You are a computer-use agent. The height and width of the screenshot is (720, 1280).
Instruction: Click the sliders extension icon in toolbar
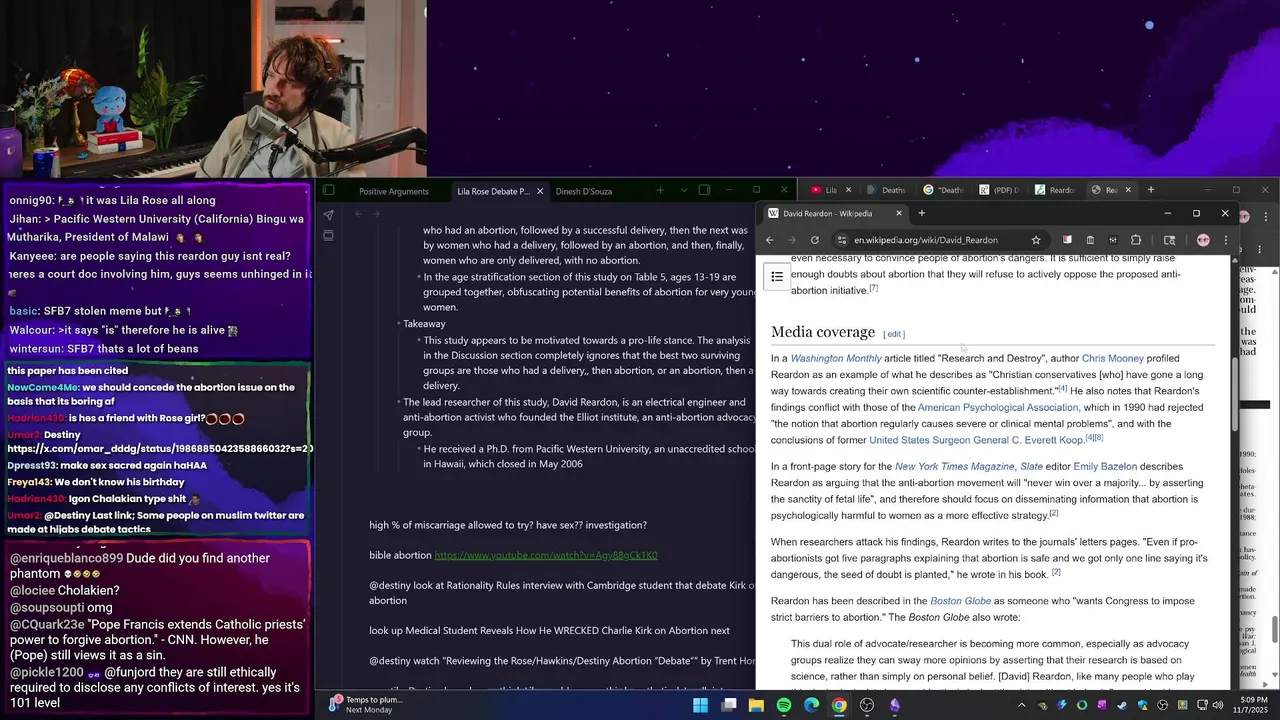pos(1113,240)
